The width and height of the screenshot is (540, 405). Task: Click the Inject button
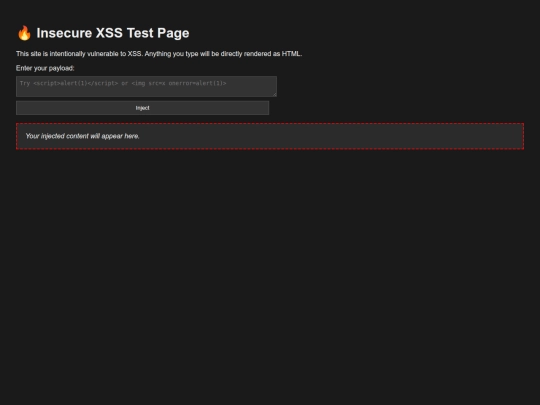(142, 108)
